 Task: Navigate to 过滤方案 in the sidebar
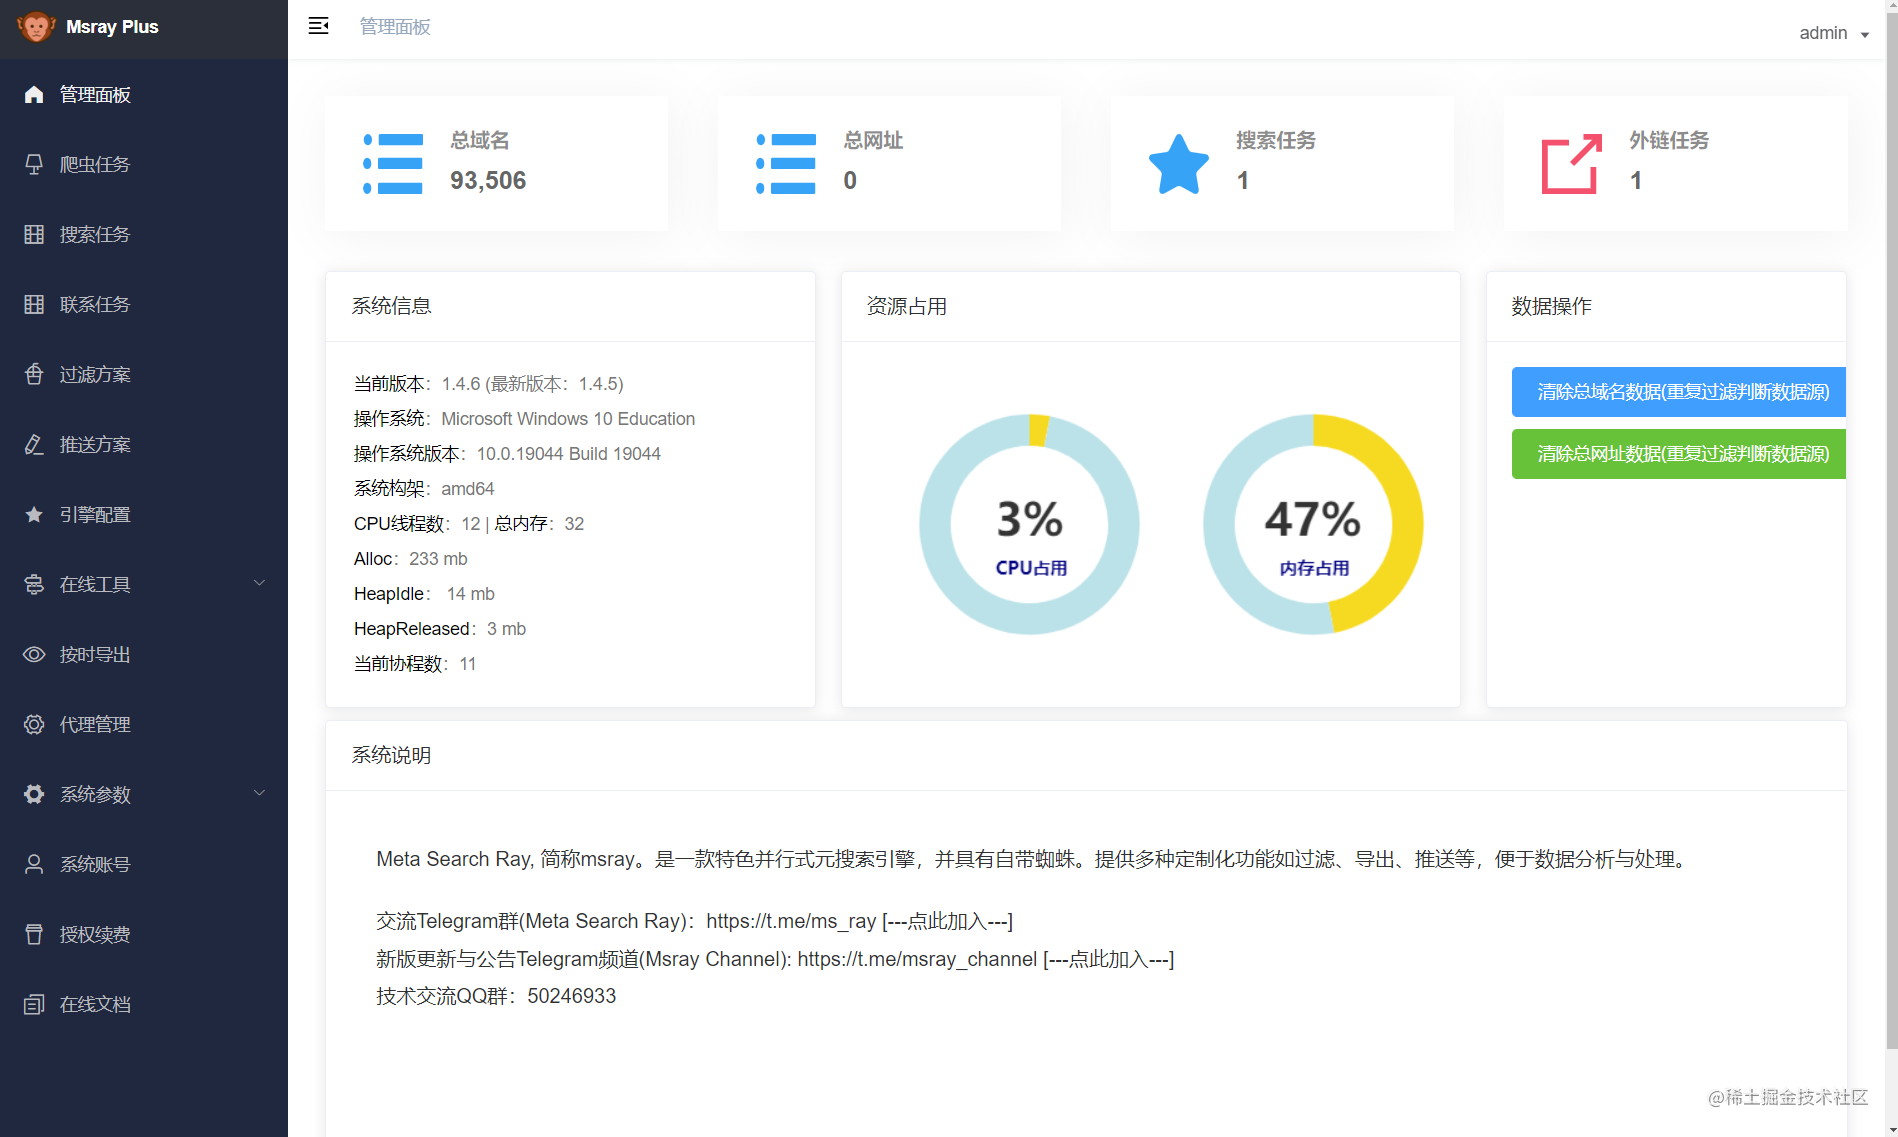pos(144,374)
